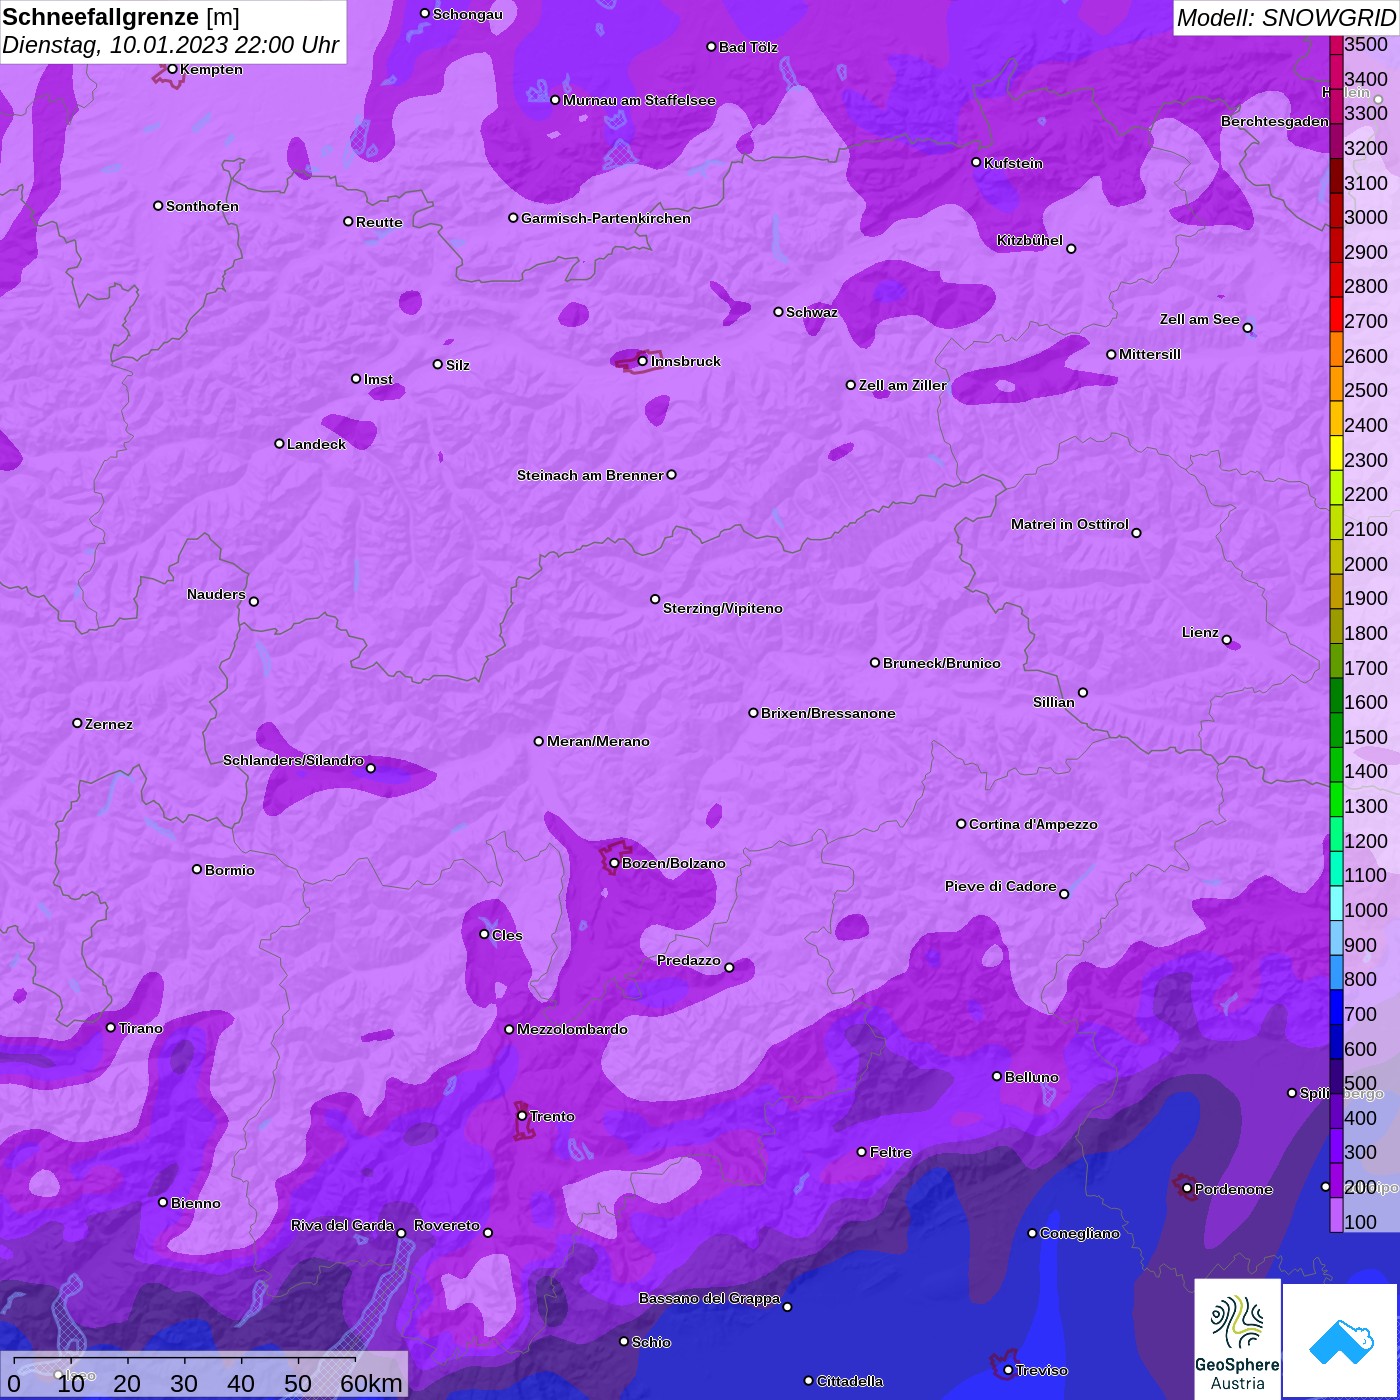Click the Trento city marker

pos(522,1116)
